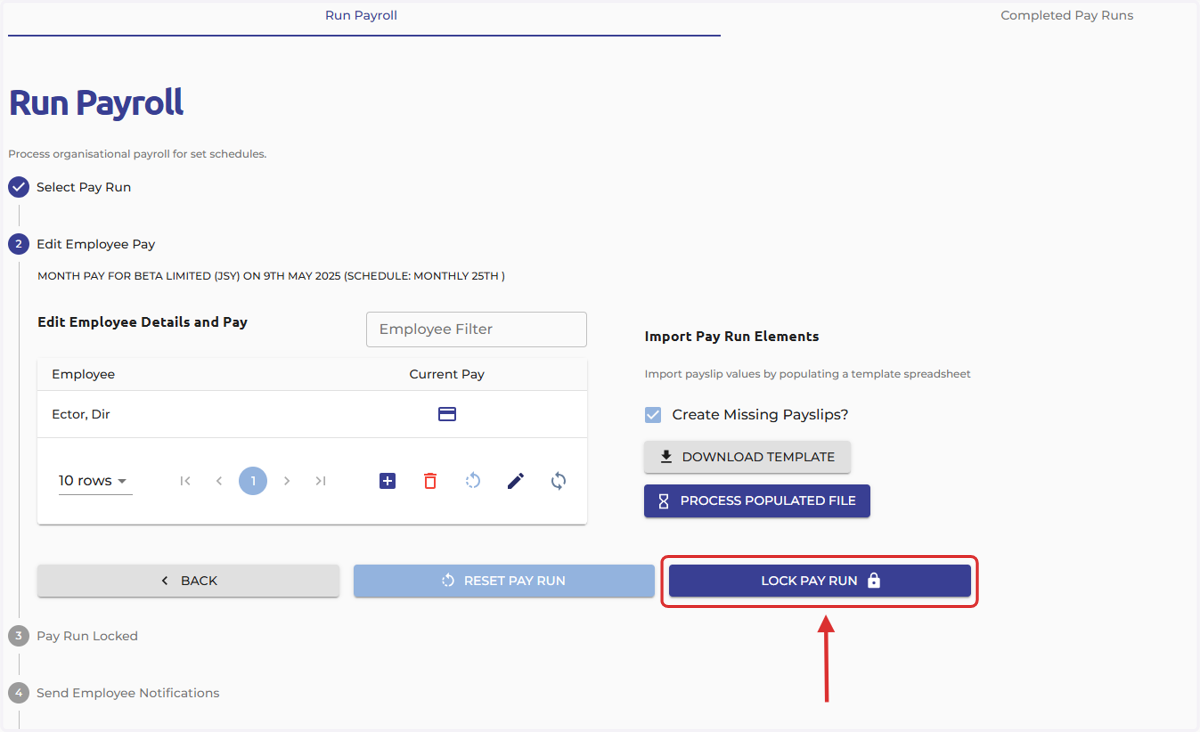1200x732 pixels.
Task: Open the payslip card icon for Ector, Dir
Action: tap(447, 414)
